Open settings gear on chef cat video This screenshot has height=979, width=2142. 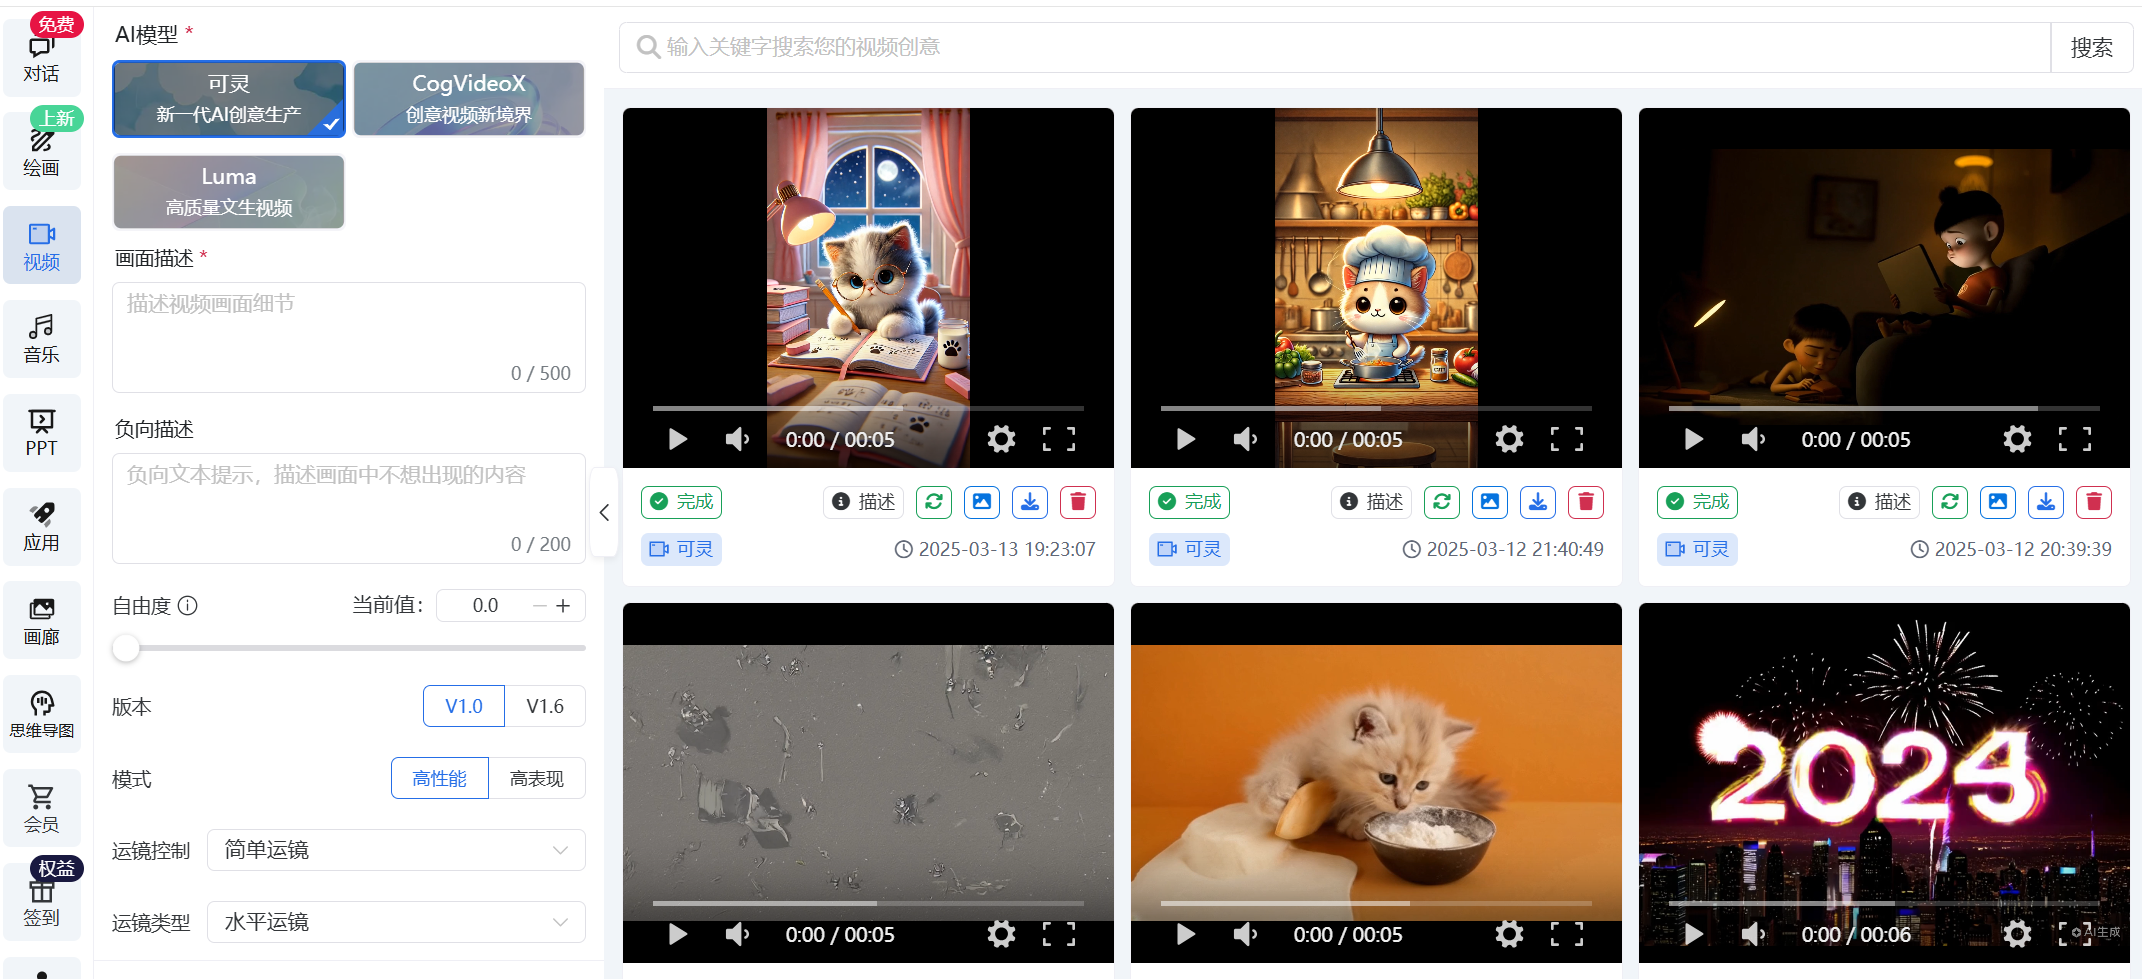tap(1509, 440)
